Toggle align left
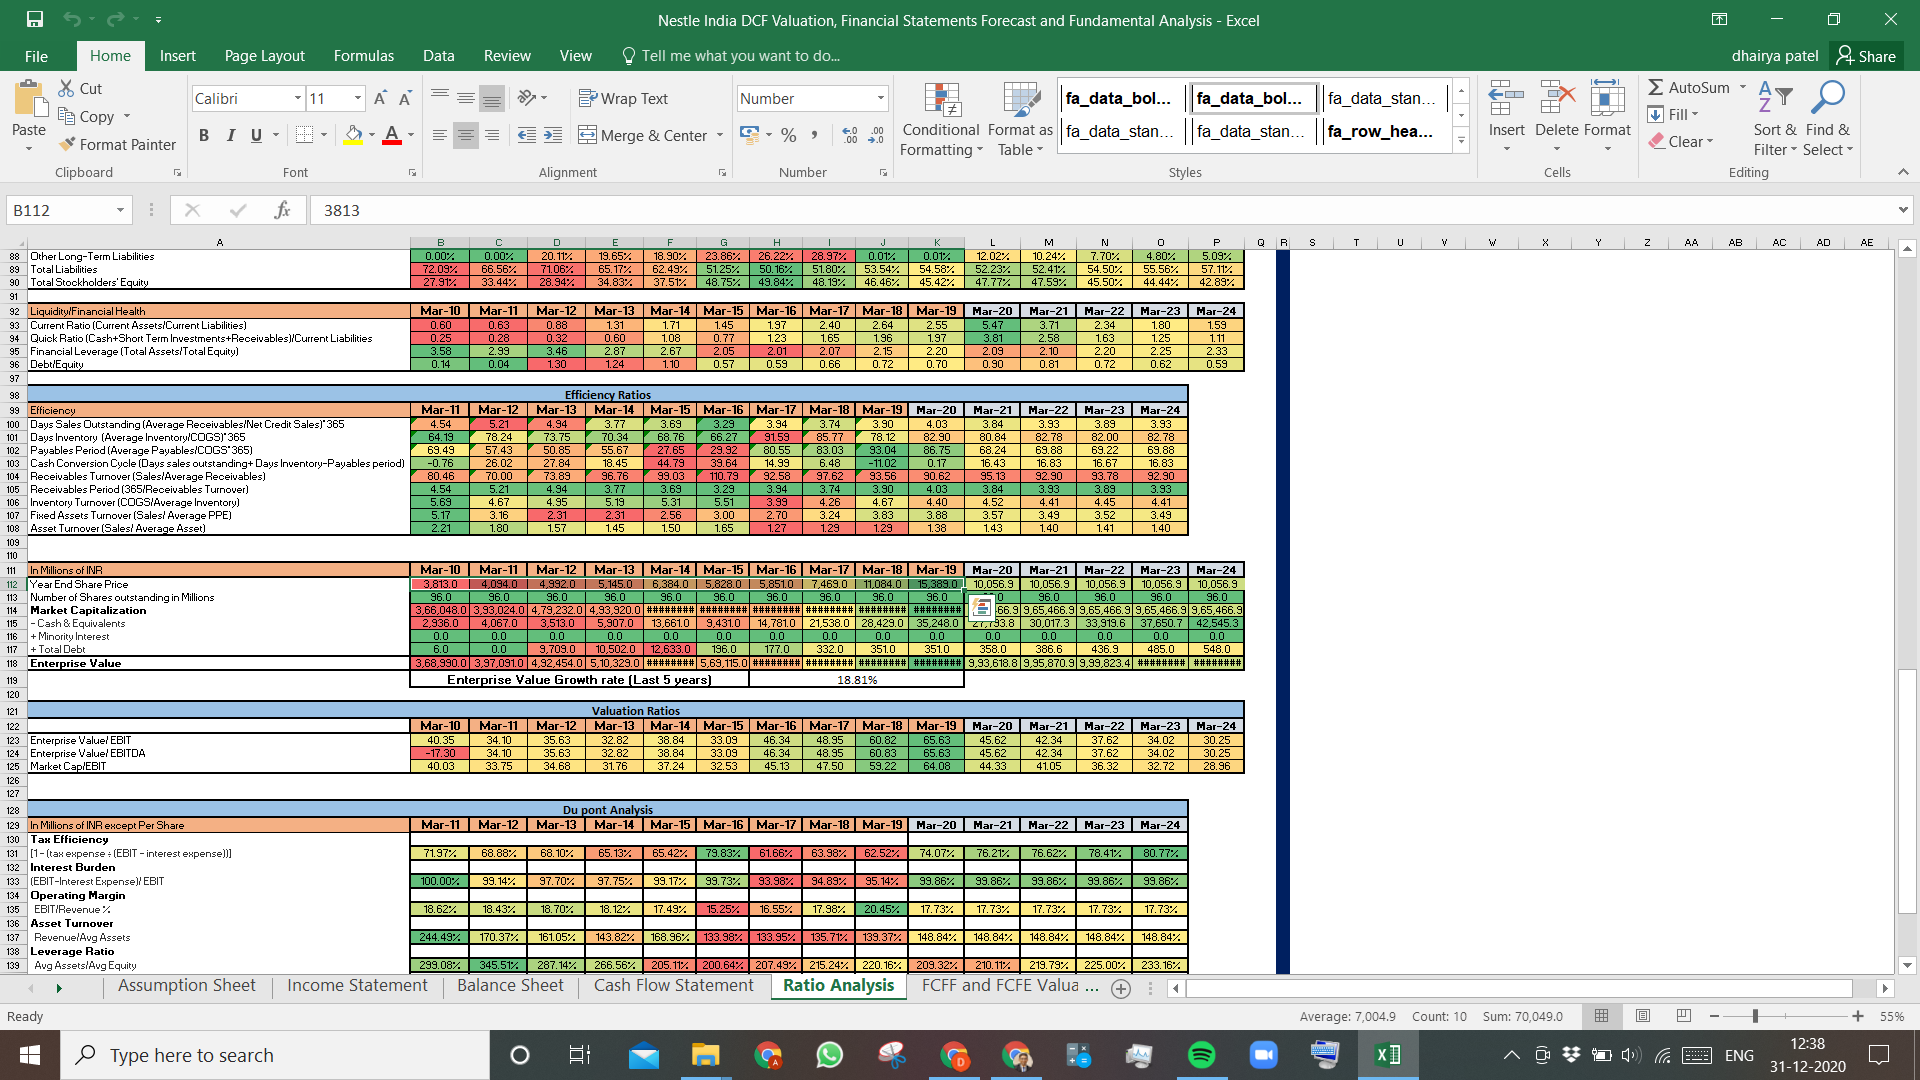The height and width of the screenshot is (1080, 1920). (x=440, y=135)
